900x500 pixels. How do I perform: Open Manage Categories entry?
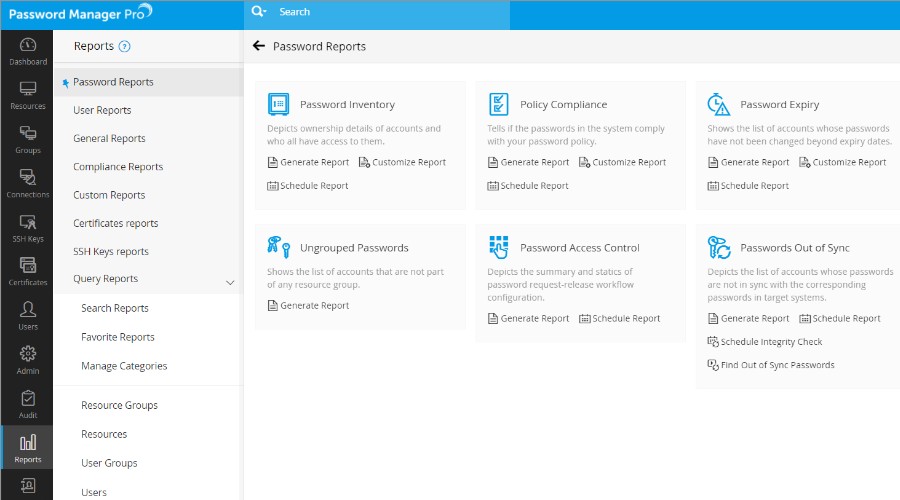124,366
